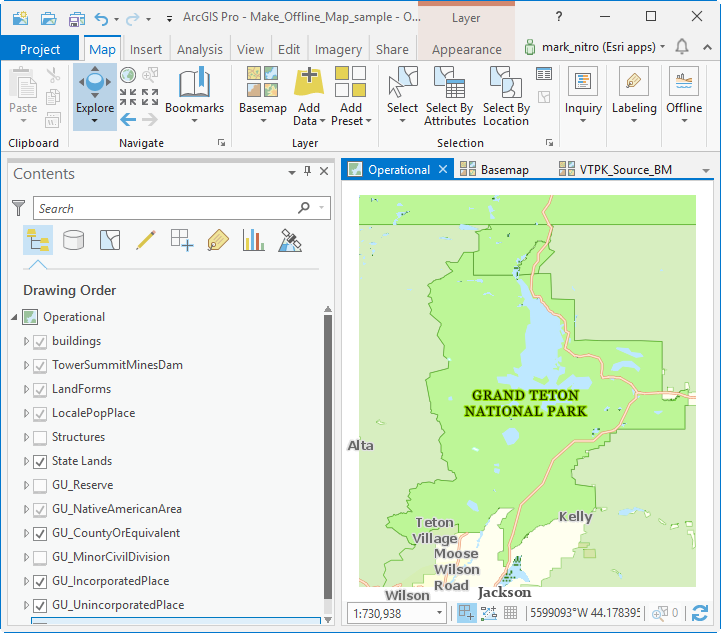List layers by charts
Viewport: 721px width, 633px height.
coord(254,240)
